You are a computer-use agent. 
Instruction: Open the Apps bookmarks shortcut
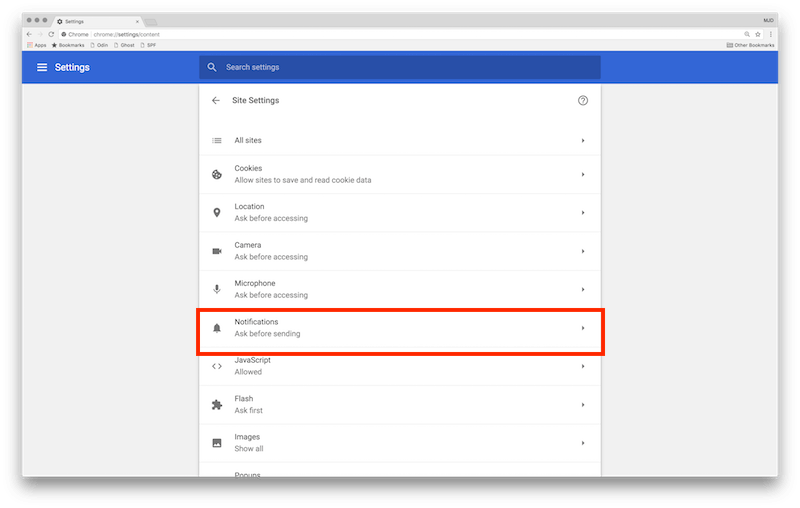click(37, 45)
